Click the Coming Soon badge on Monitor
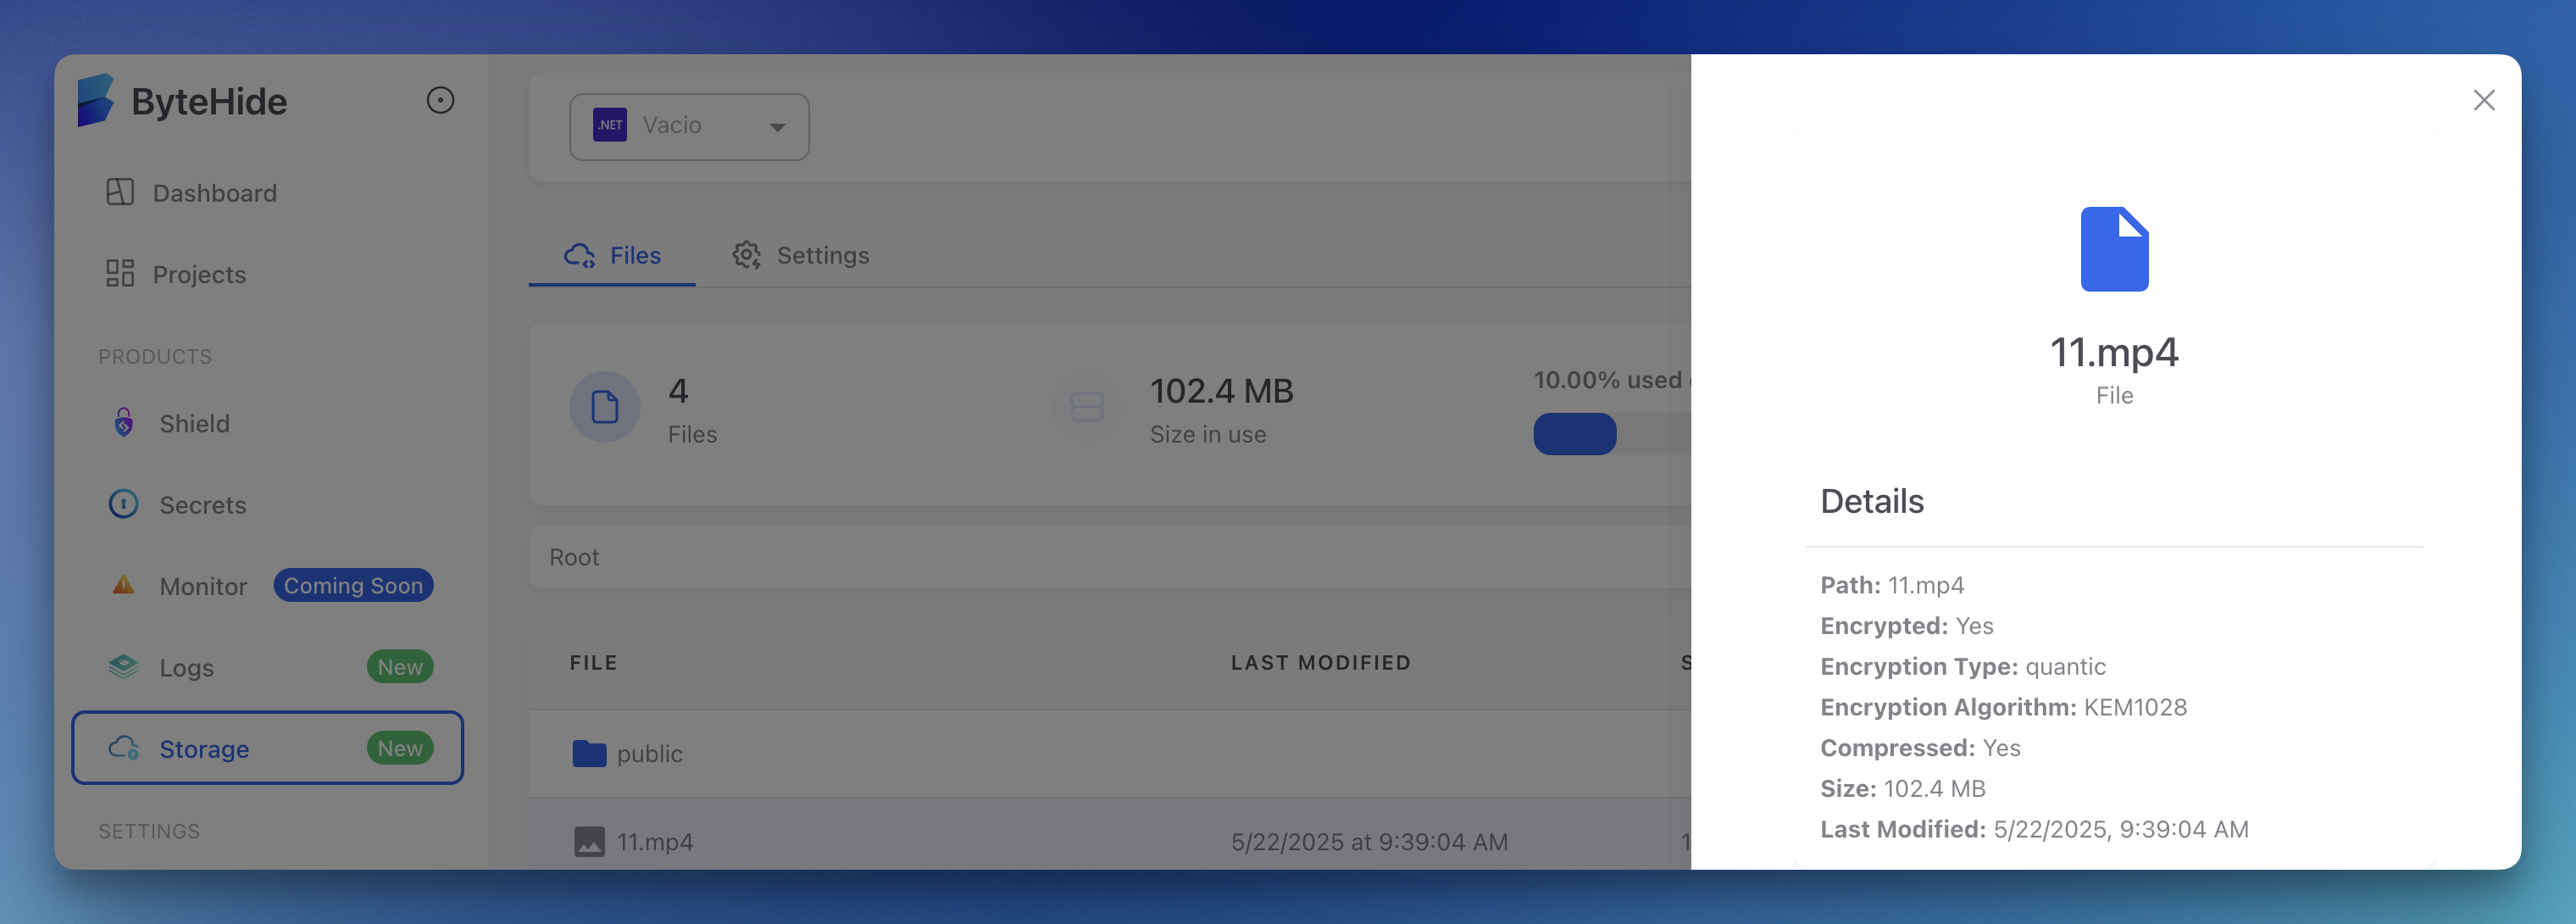The width and height of the screenshot is (2576, 924). click(x=353, y=585)
